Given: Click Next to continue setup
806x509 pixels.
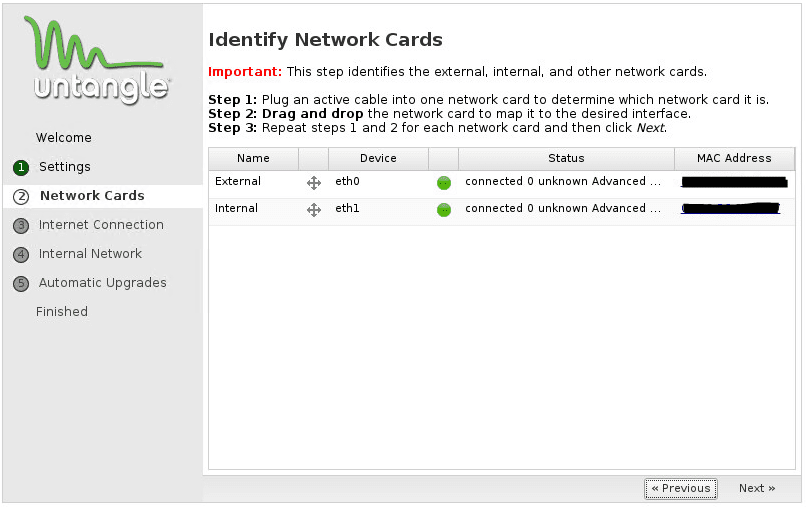Looking at the screenshot, I should tap(757, 489).
